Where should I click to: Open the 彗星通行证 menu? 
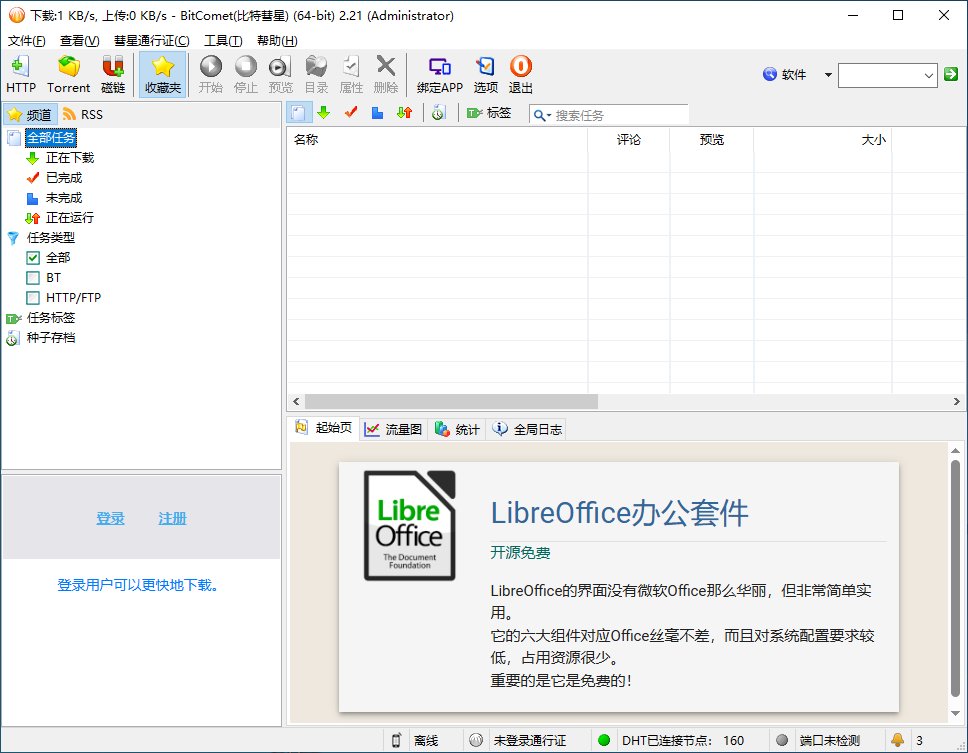pyautogui.click(x=151, y=41)
